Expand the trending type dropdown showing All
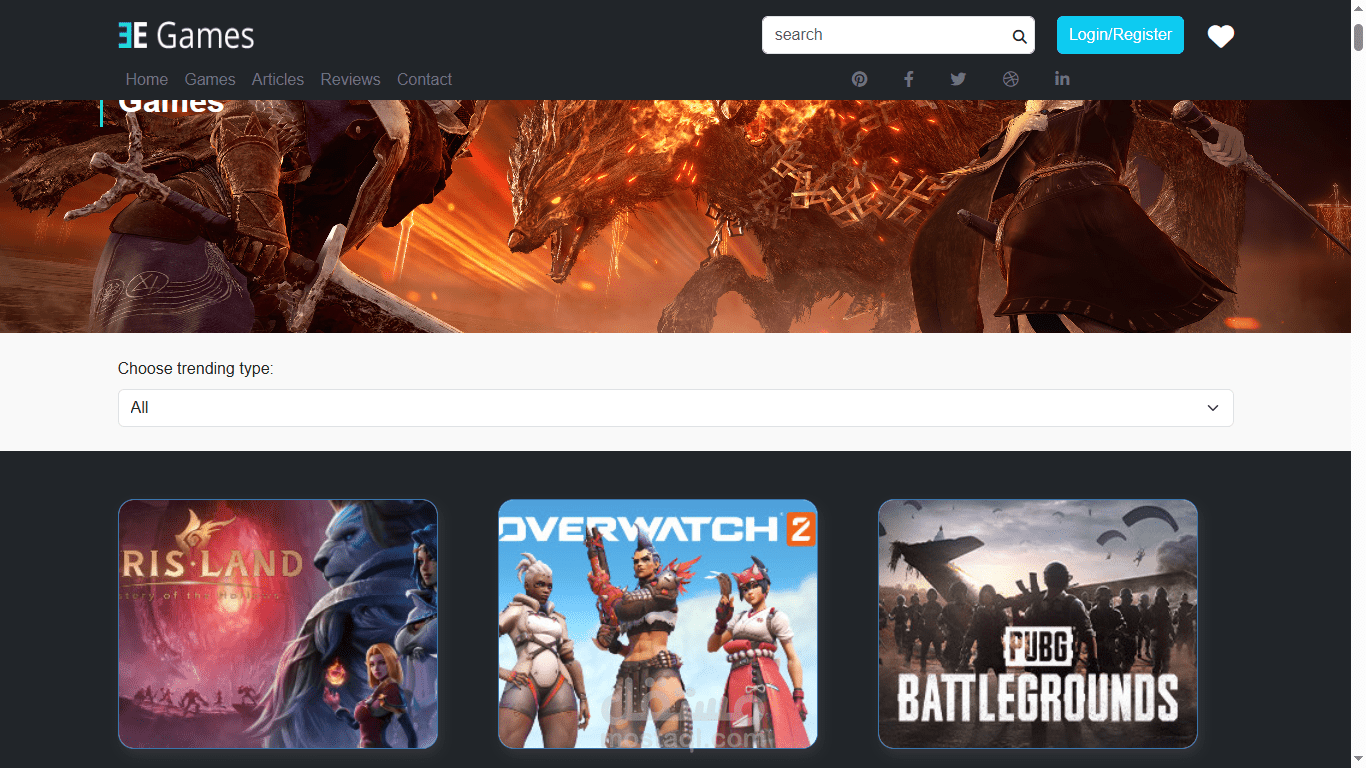This screenshot has height=768, width=1366. pyautogui.click(x=675, y=408)
